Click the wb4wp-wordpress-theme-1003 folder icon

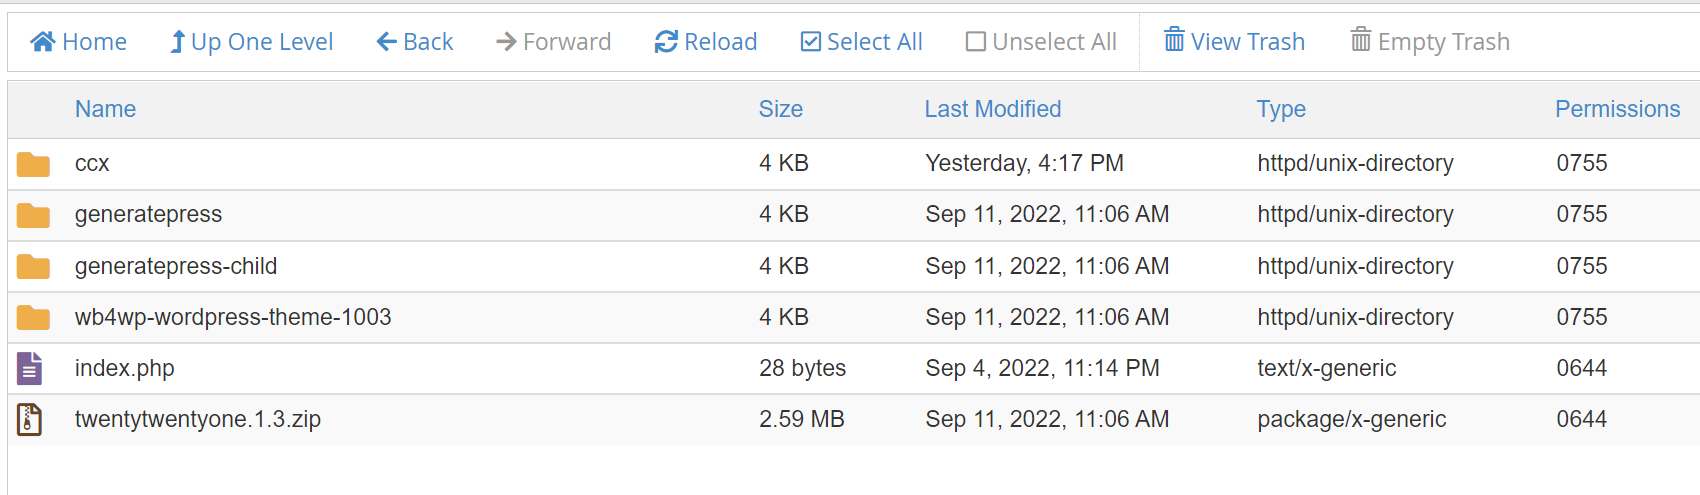33,318
